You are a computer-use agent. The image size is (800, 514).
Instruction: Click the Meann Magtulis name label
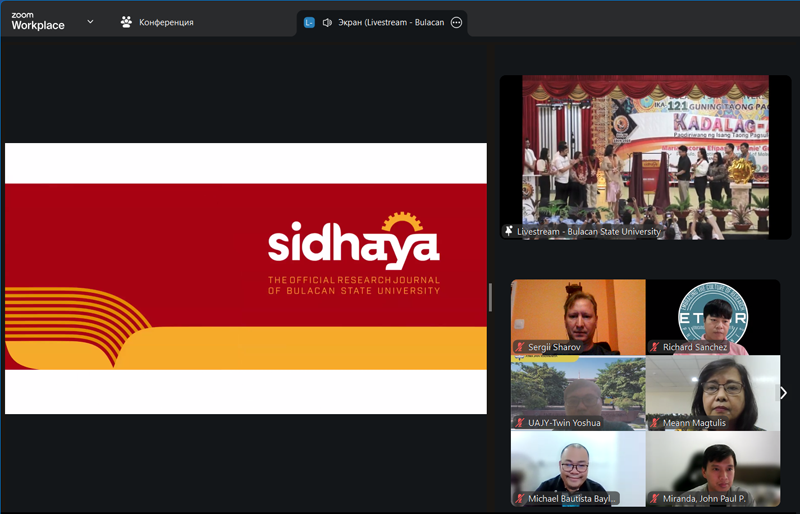pyautogui.click(x=694, y=423)
